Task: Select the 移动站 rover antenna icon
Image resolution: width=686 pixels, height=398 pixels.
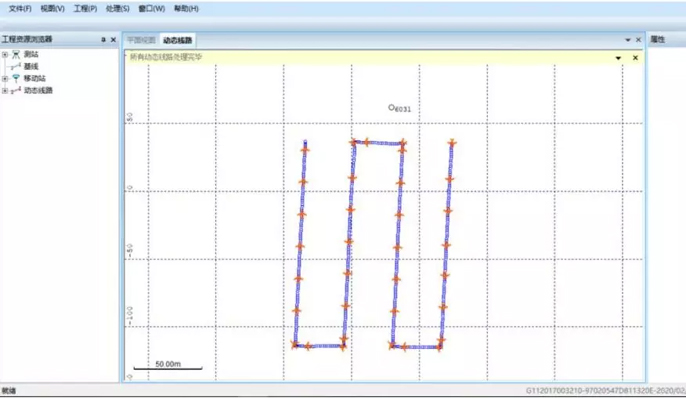Action: click(x=16, y=78)
